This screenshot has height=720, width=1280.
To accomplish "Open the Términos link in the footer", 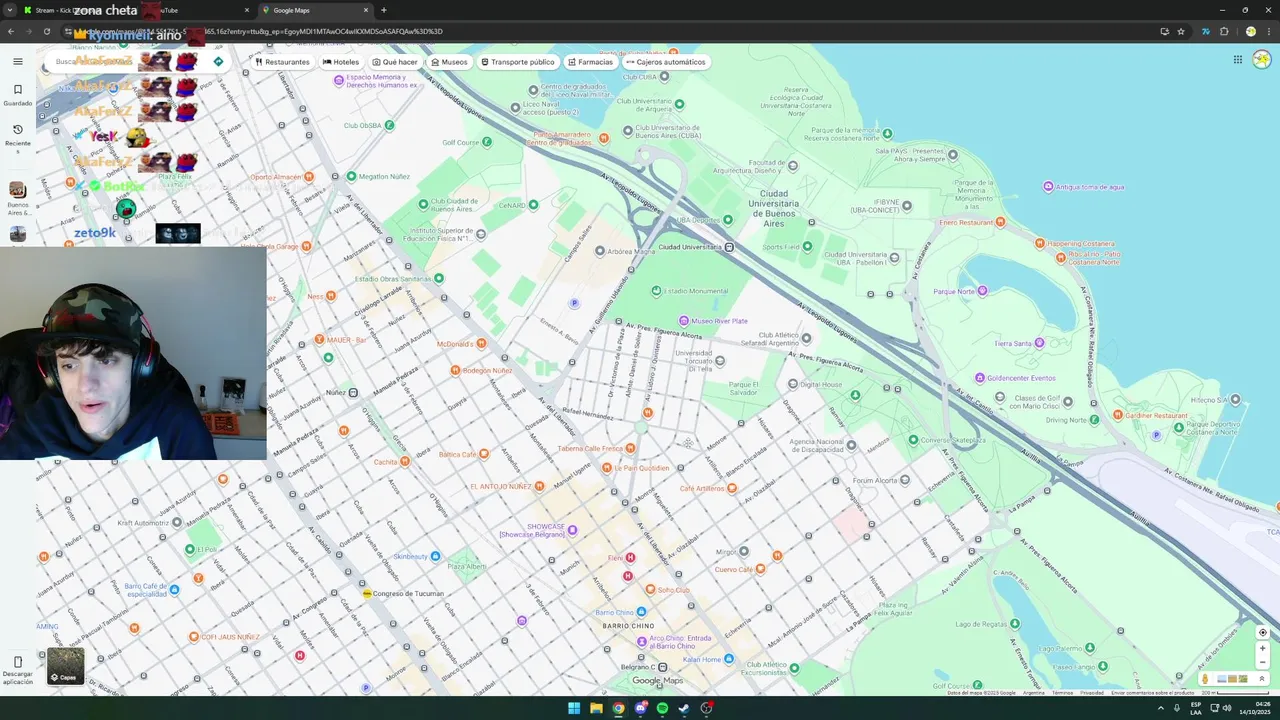I will pyautogui.click(x=1062, y=693).
